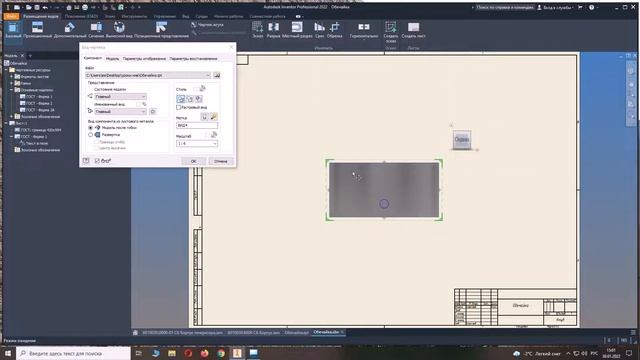Click the help search field in title bar
The height and width of the screenshot is (360, 640).
504,7
